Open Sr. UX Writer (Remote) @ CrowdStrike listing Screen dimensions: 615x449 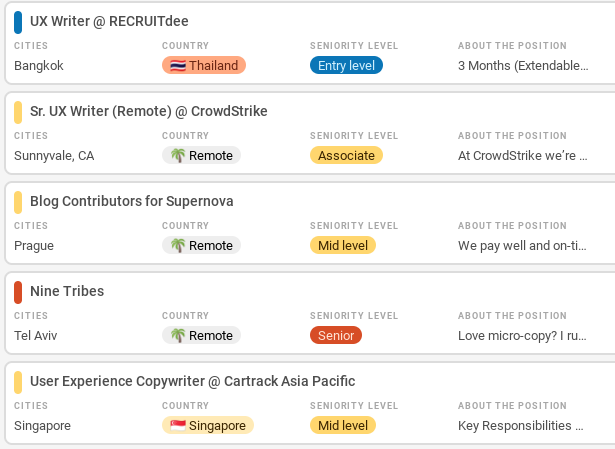click(x=148, y=111)
